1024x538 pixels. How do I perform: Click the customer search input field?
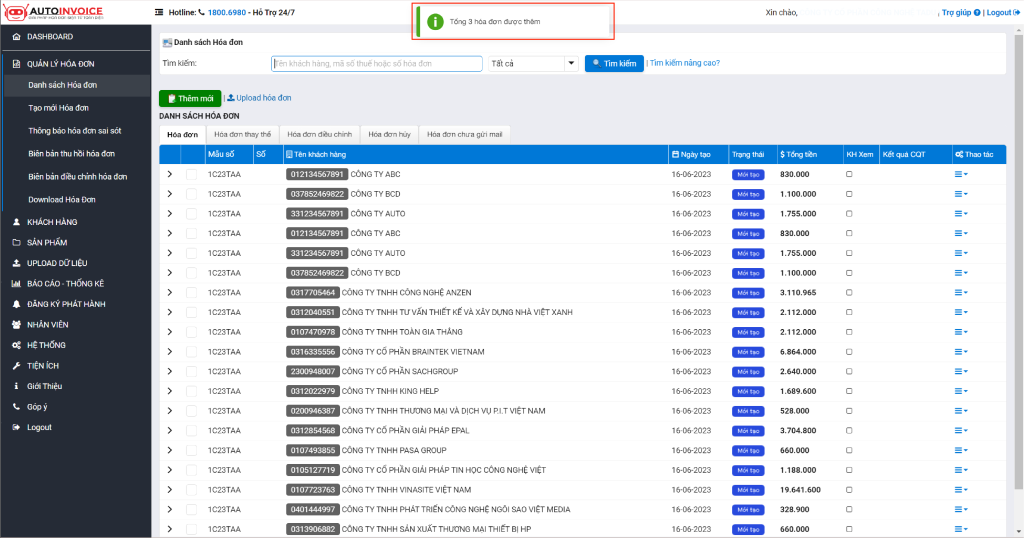coord(377,63)
